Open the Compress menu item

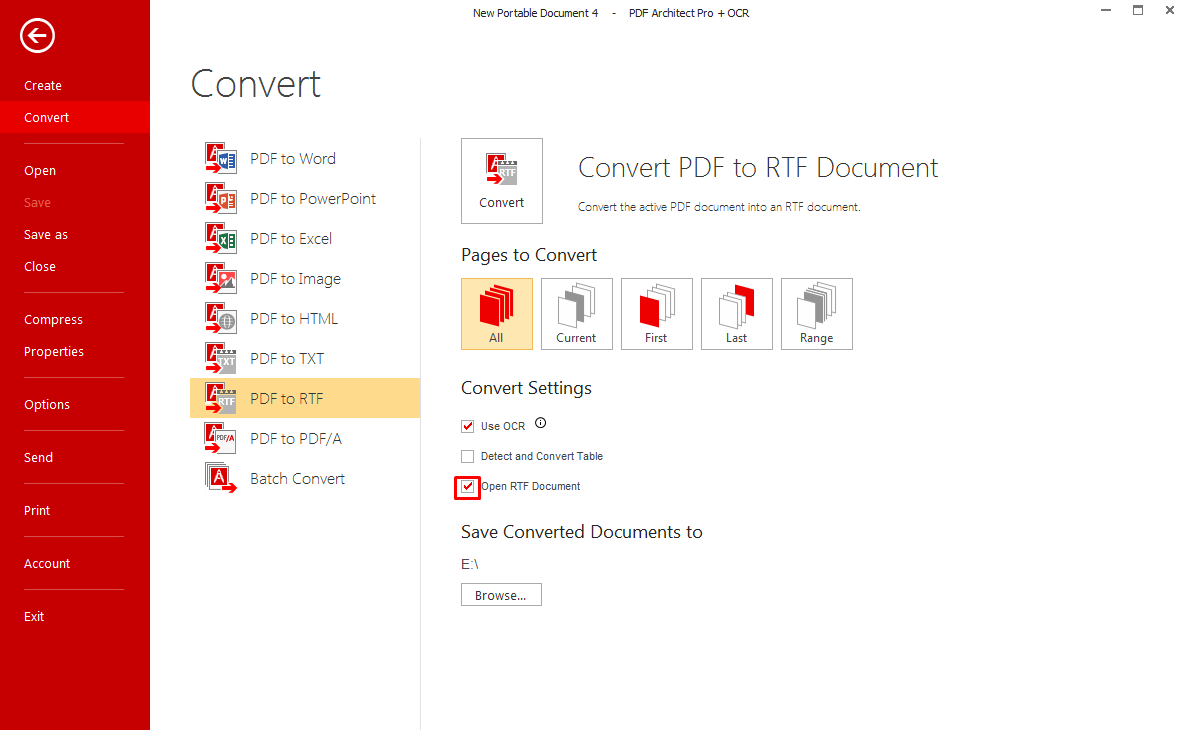tap(54, 319)
